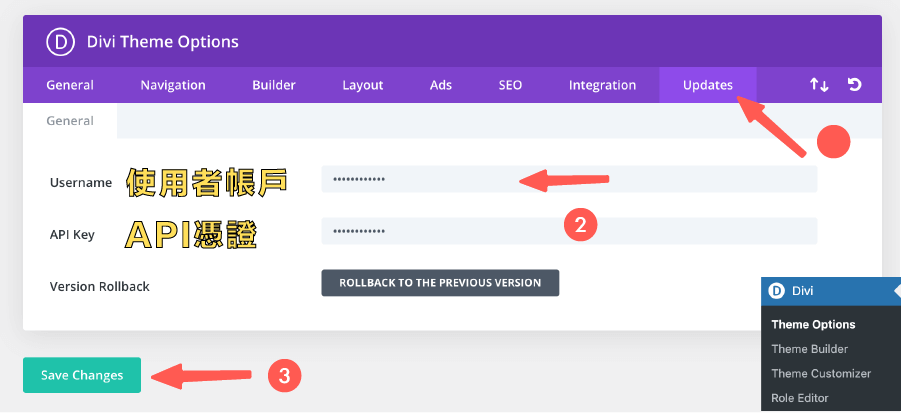The height and width of the screenshot is (413, 901).
Task: Select the Updates tab
Action: (x=708, y=85)
